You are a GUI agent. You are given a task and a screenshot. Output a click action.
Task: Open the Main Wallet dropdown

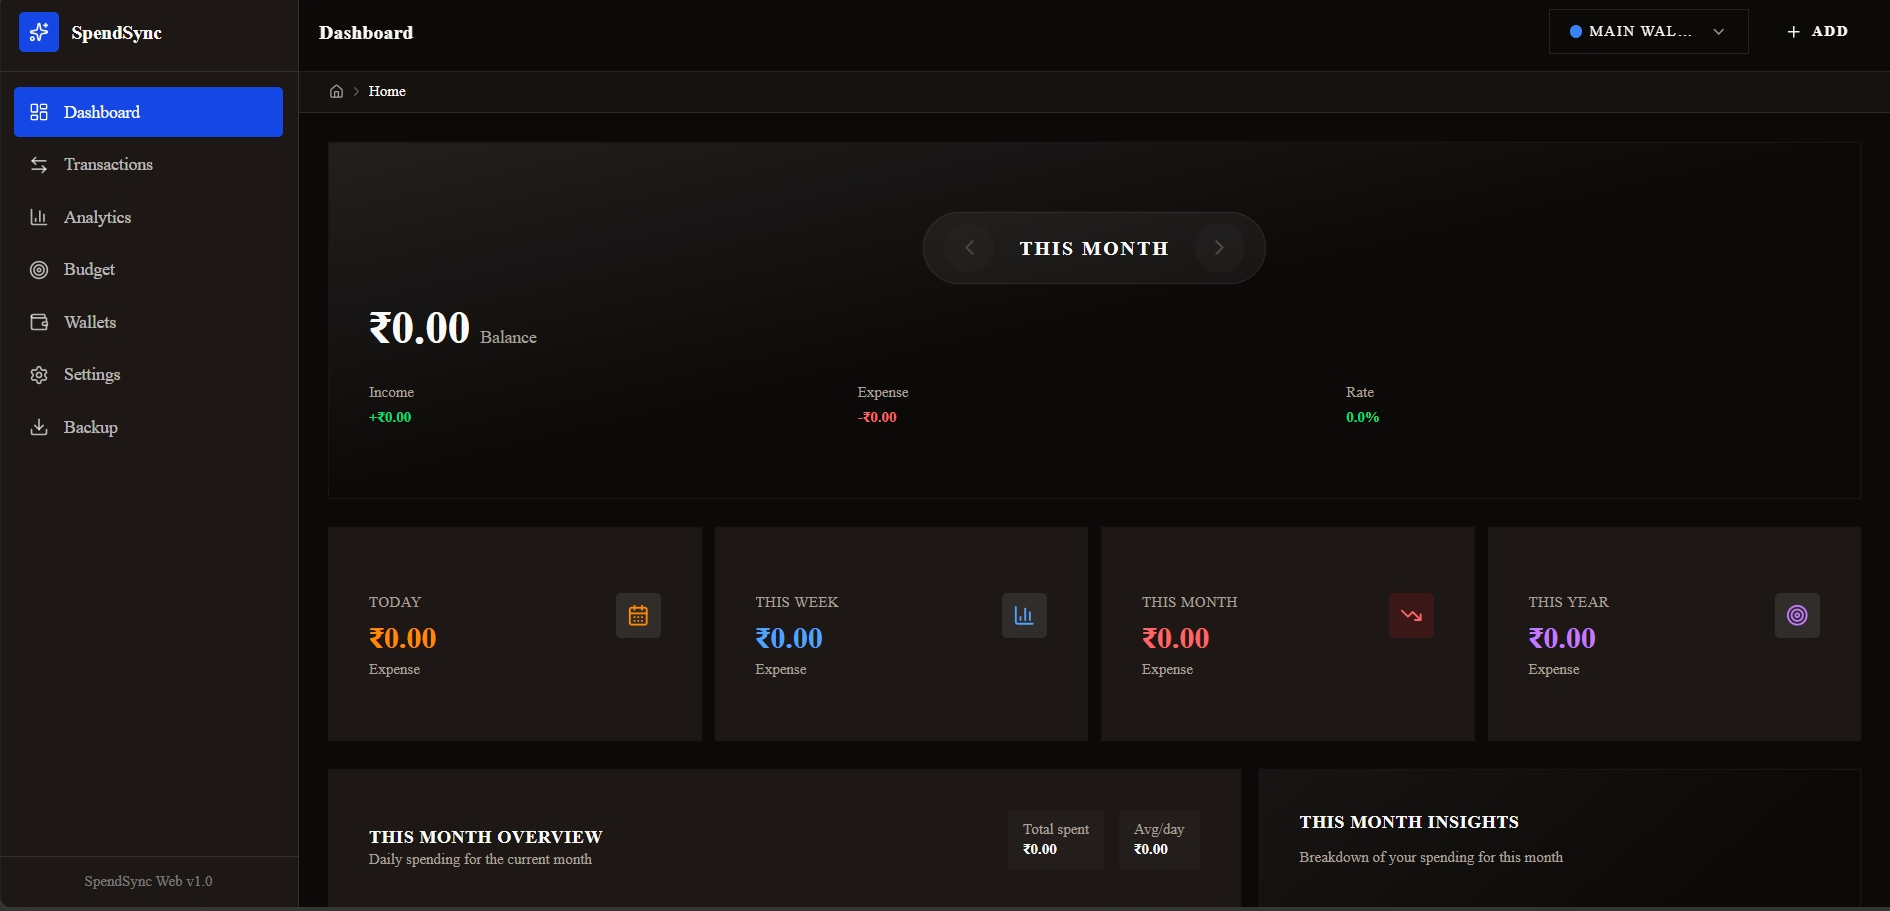[x=1648, y=32]
